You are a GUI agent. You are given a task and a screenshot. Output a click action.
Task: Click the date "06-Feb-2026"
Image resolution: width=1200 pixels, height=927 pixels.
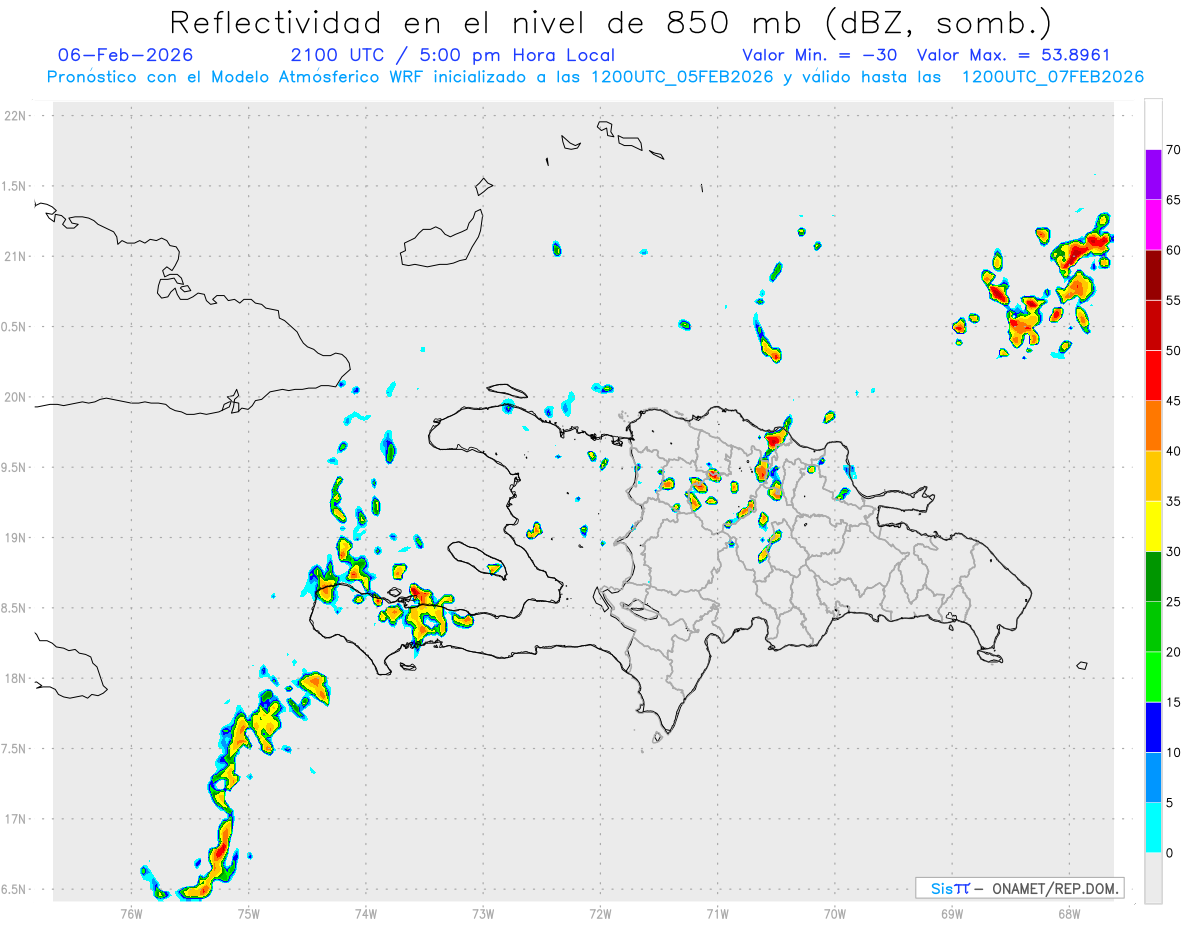126,55
